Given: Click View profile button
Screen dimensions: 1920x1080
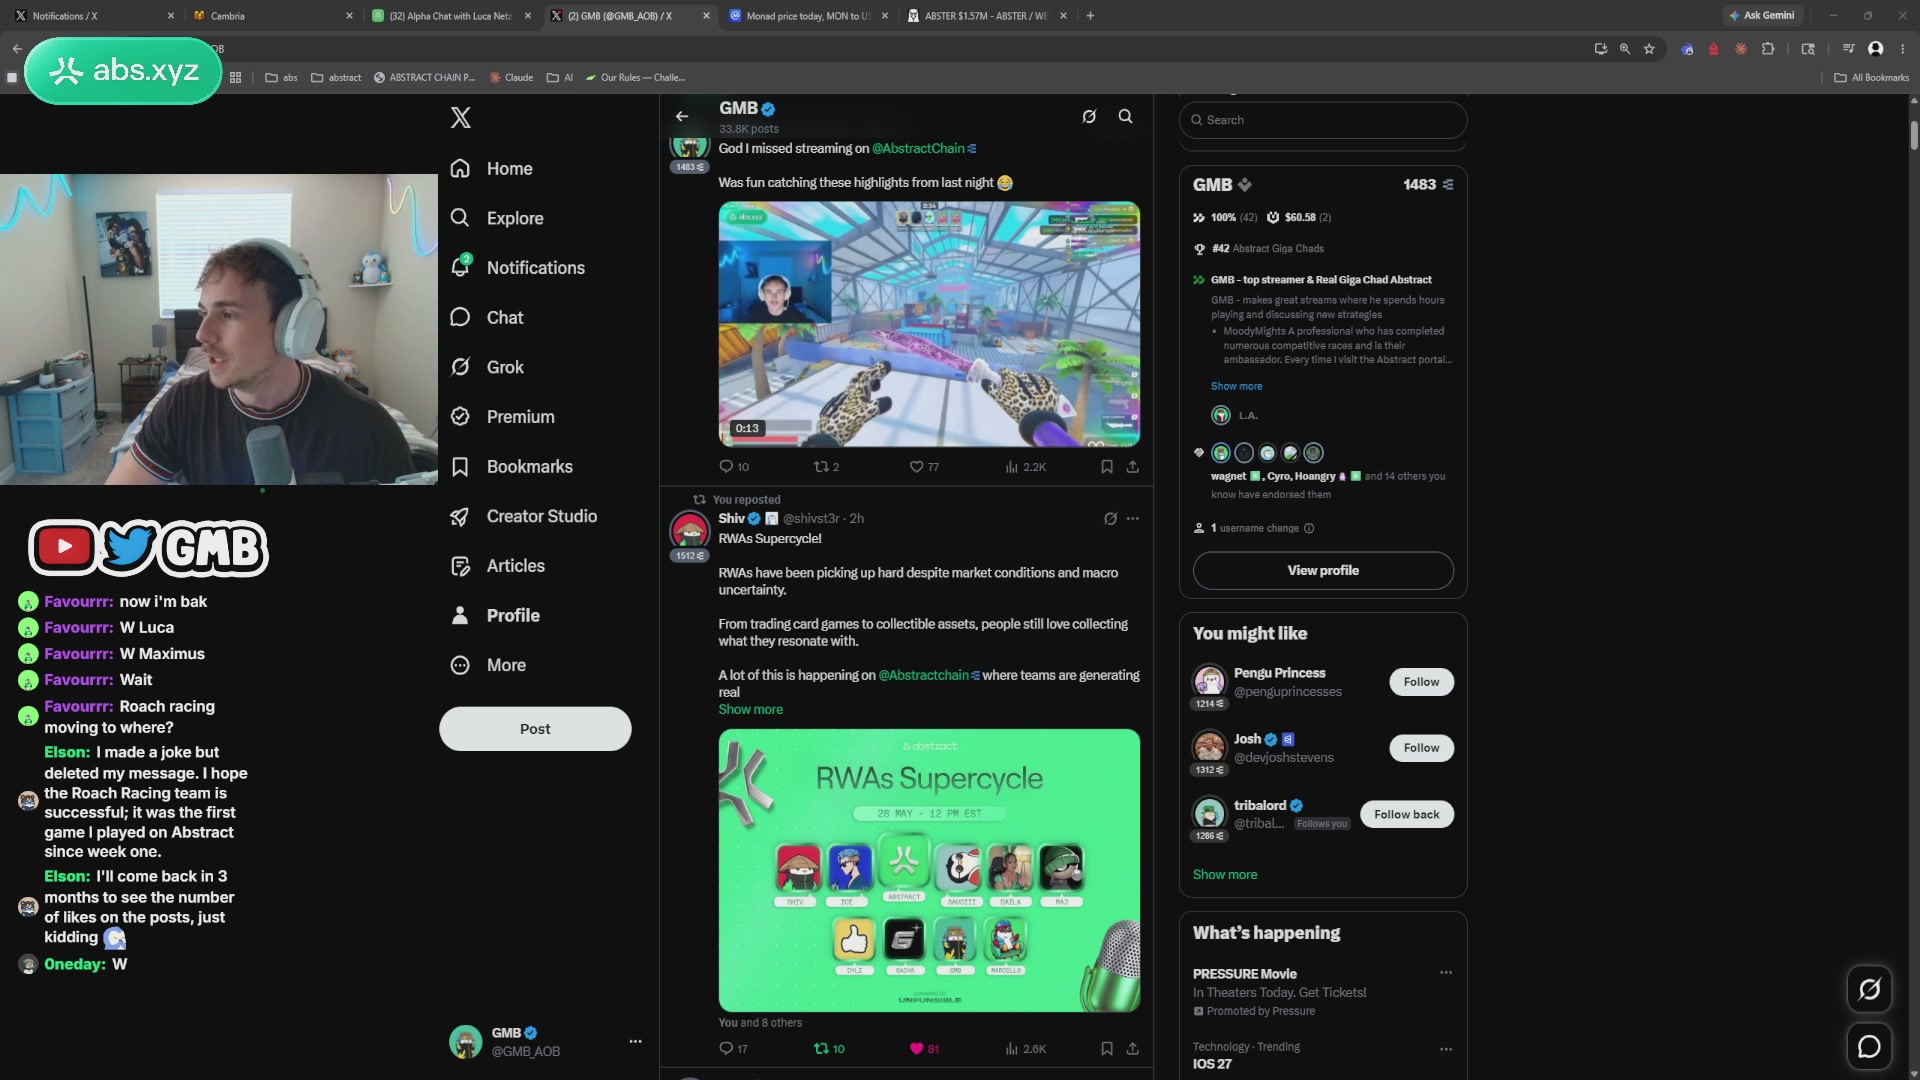Looking at the screenshot, I should click(x=1323, y=571).
